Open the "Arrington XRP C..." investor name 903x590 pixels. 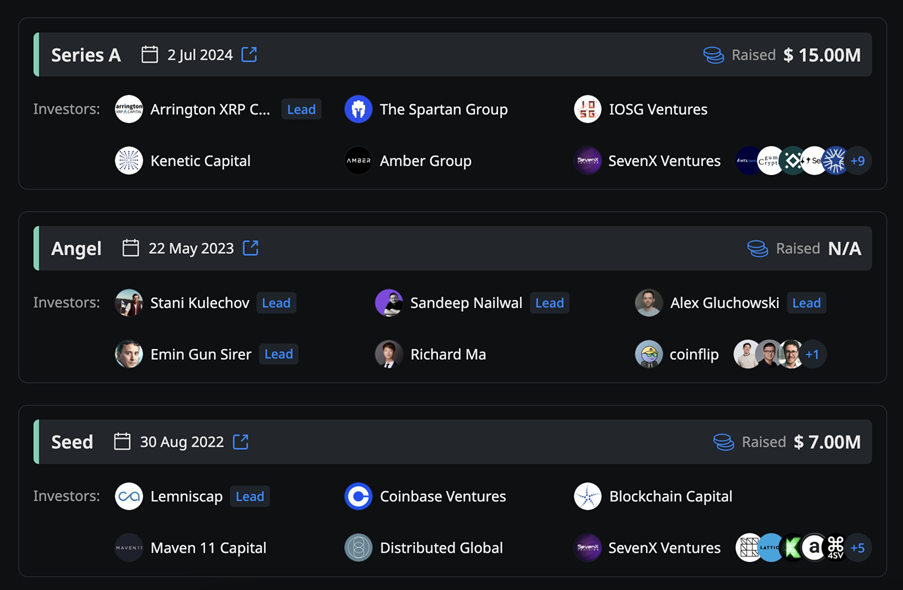click(210, 109)
